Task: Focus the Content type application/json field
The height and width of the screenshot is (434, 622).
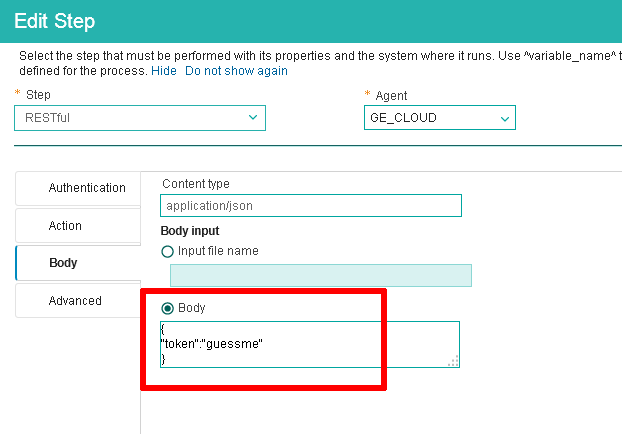Action: pyautogui.click(x=310, y=206)
